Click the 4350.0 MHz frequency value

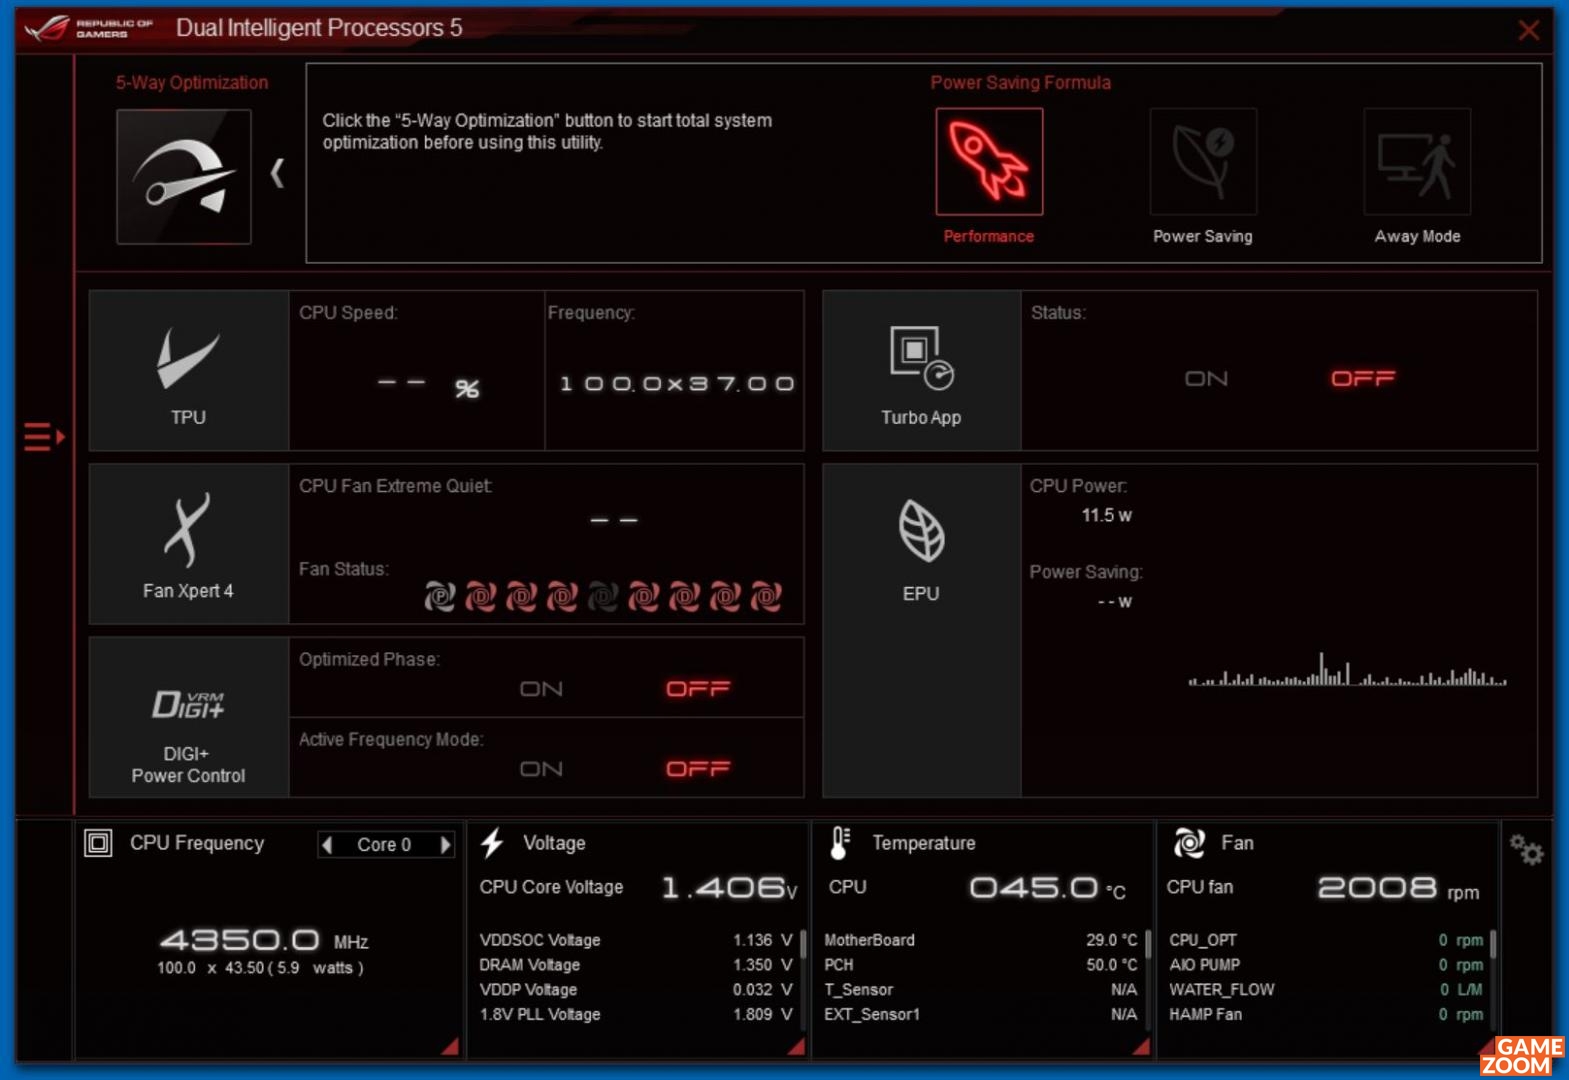pos(264,941)
